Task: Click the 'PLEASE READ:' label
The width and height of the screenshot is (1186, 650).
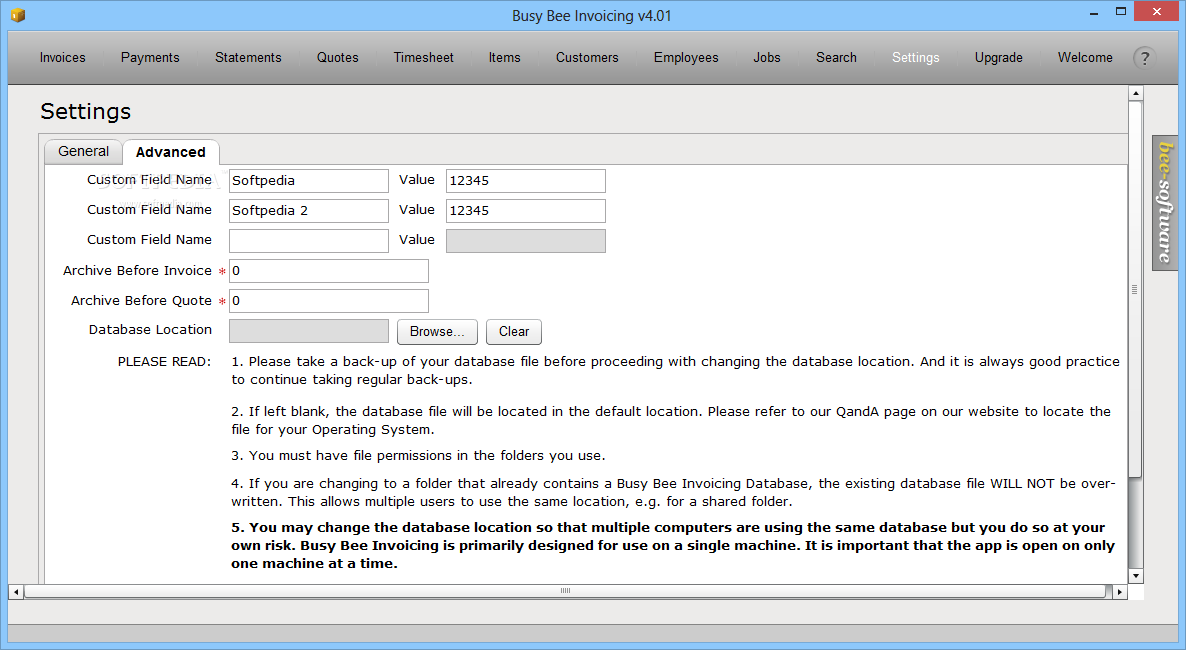Action: [x=164, y=362]
